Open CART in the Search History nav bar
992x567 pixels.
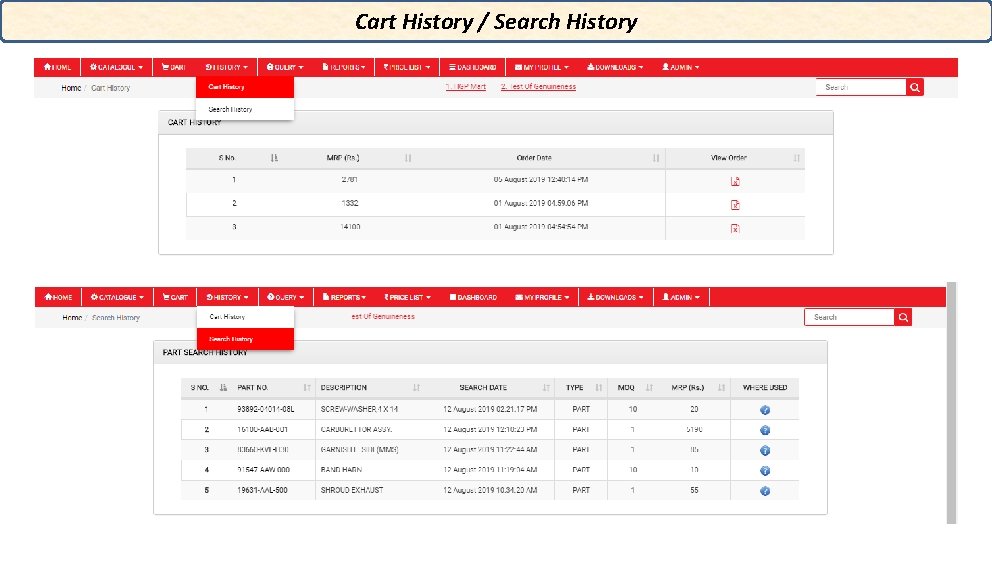point(175,297)
